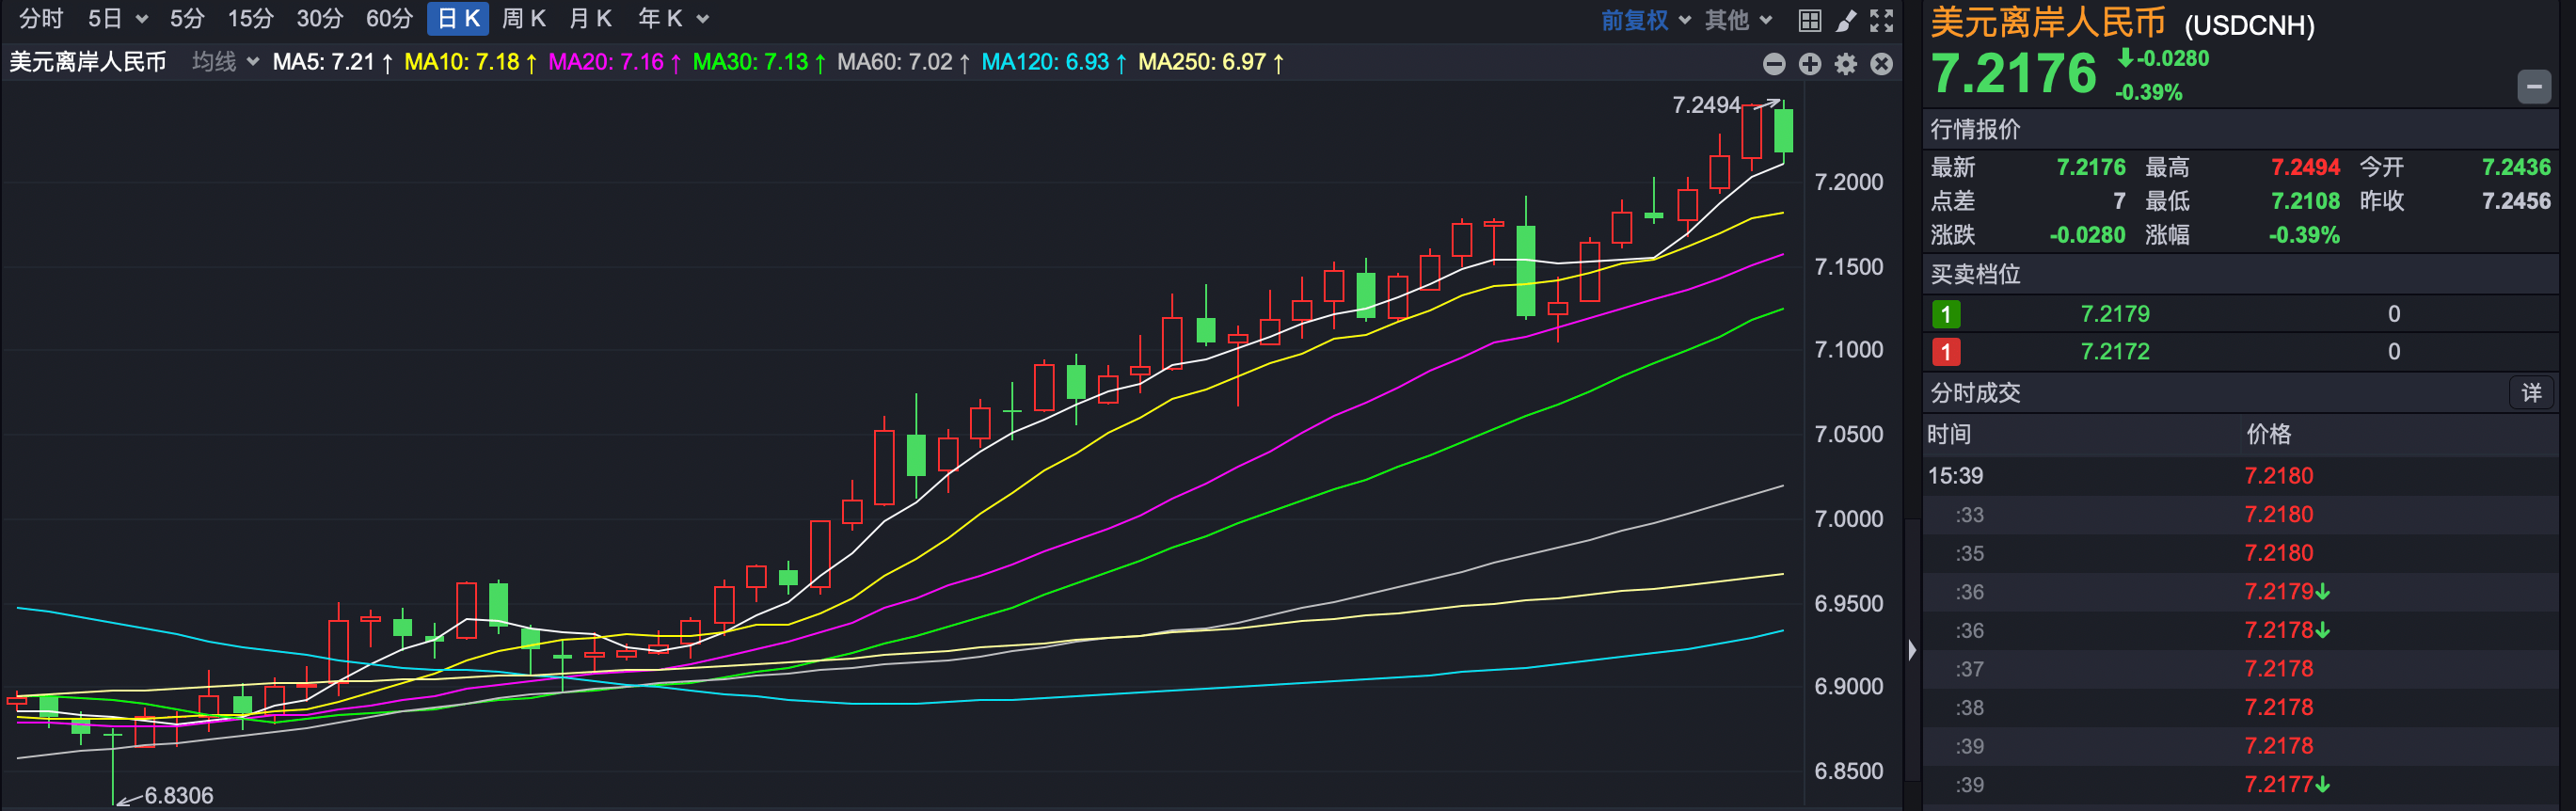
Task: Zoom out chart with the minus circle icon
Action: click(x=1774, y=64)
